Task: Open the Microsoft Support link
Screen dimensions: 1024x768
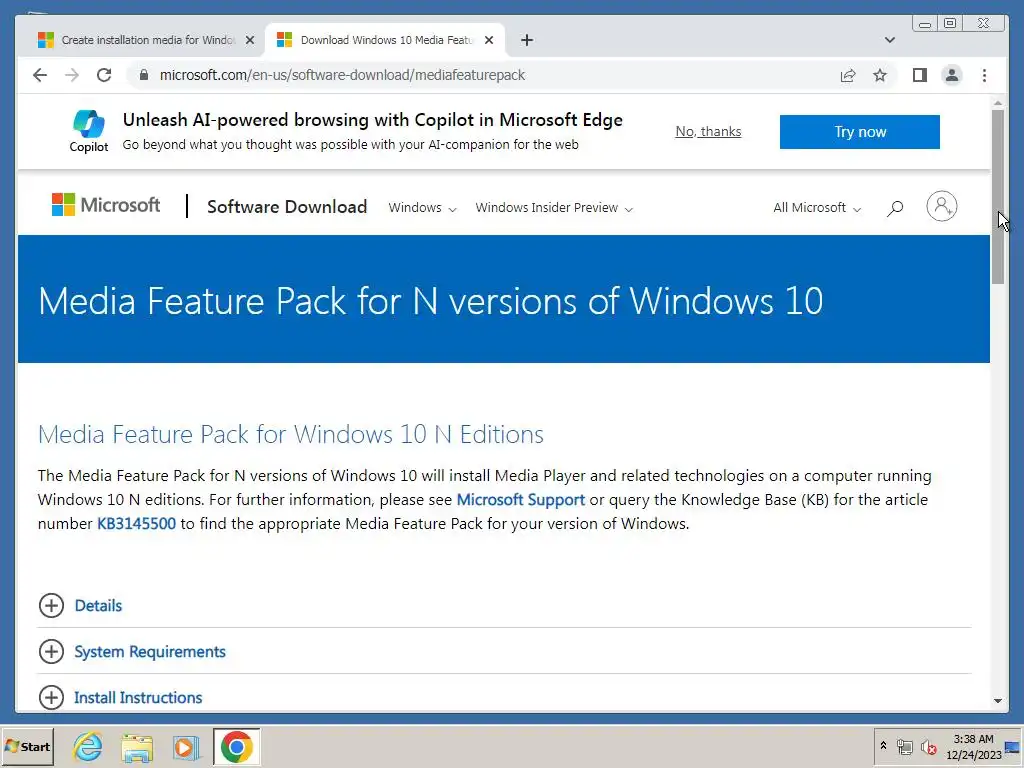Action: (x=520, y=500)
